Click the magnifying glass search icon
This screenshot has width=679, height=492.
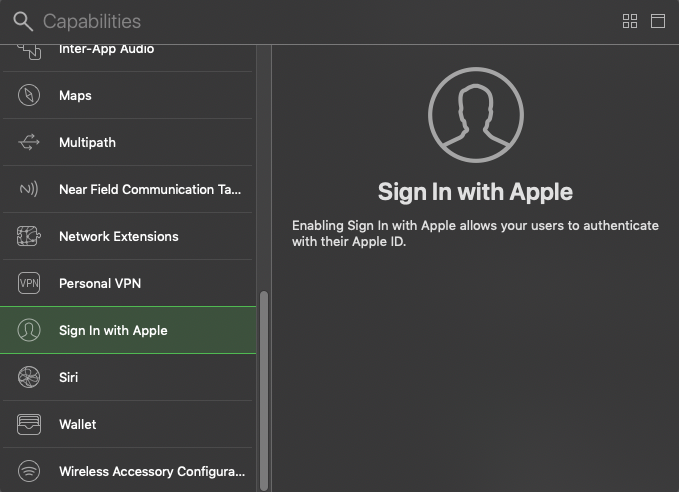click(22, 21)
